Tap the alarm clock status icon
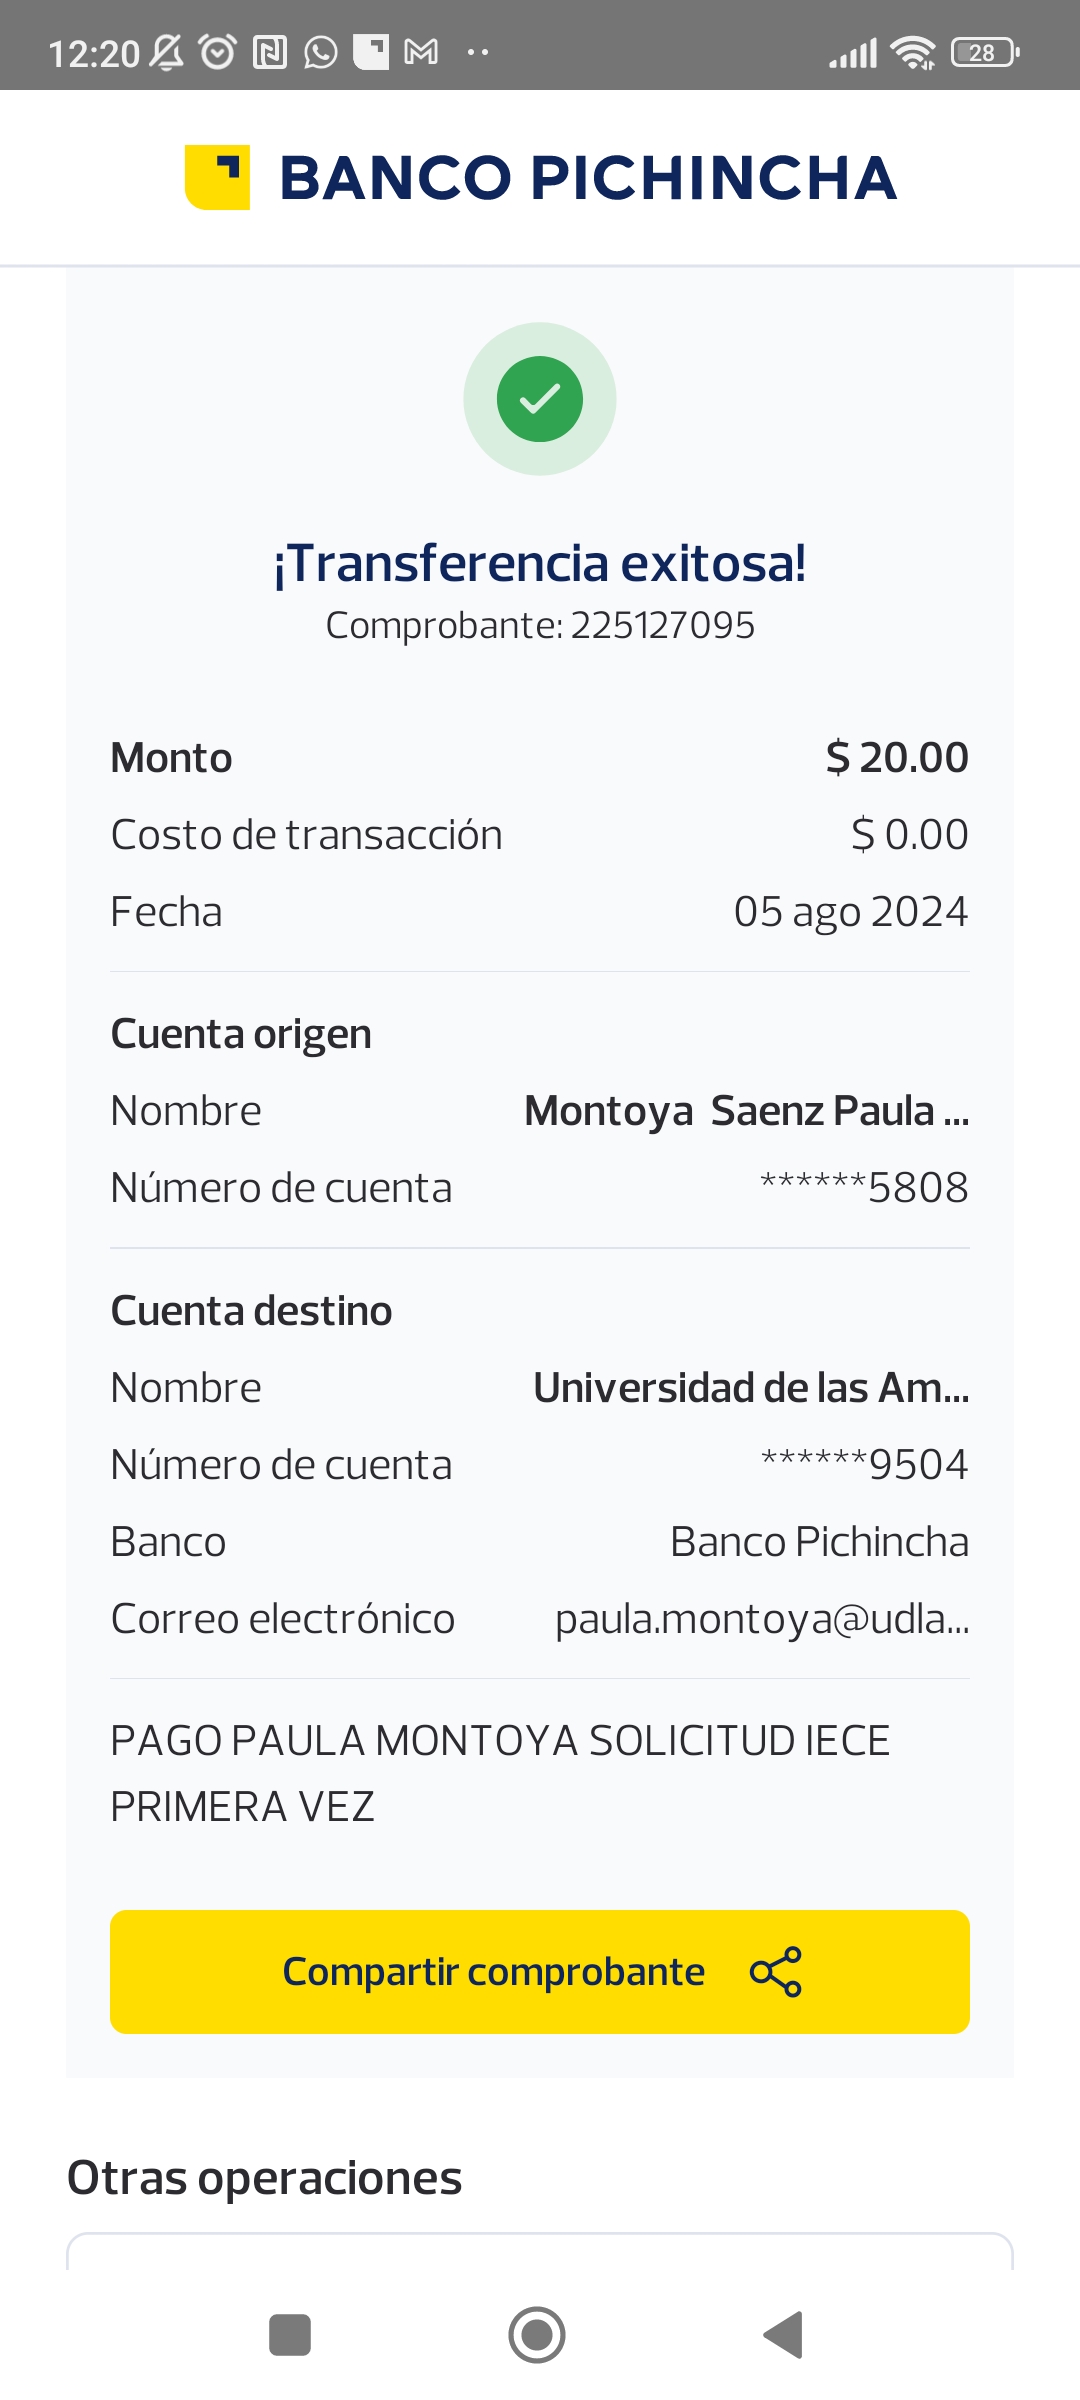This screenshot has height=2400, width=1080. 218,52
